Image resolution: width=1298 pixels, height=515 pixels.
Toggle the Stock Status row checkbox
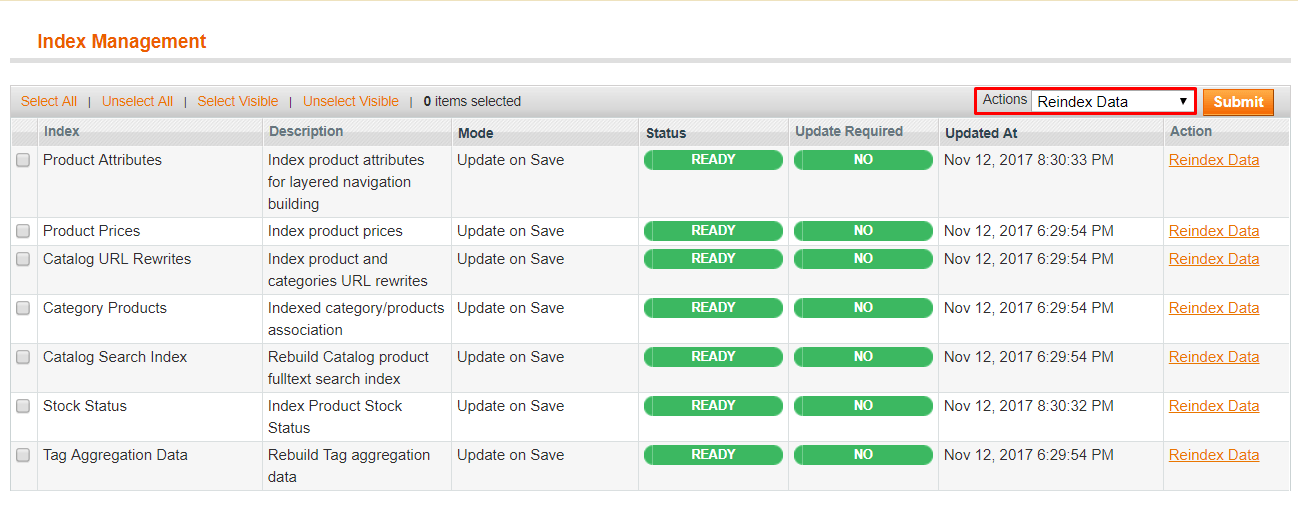[23, 406]
